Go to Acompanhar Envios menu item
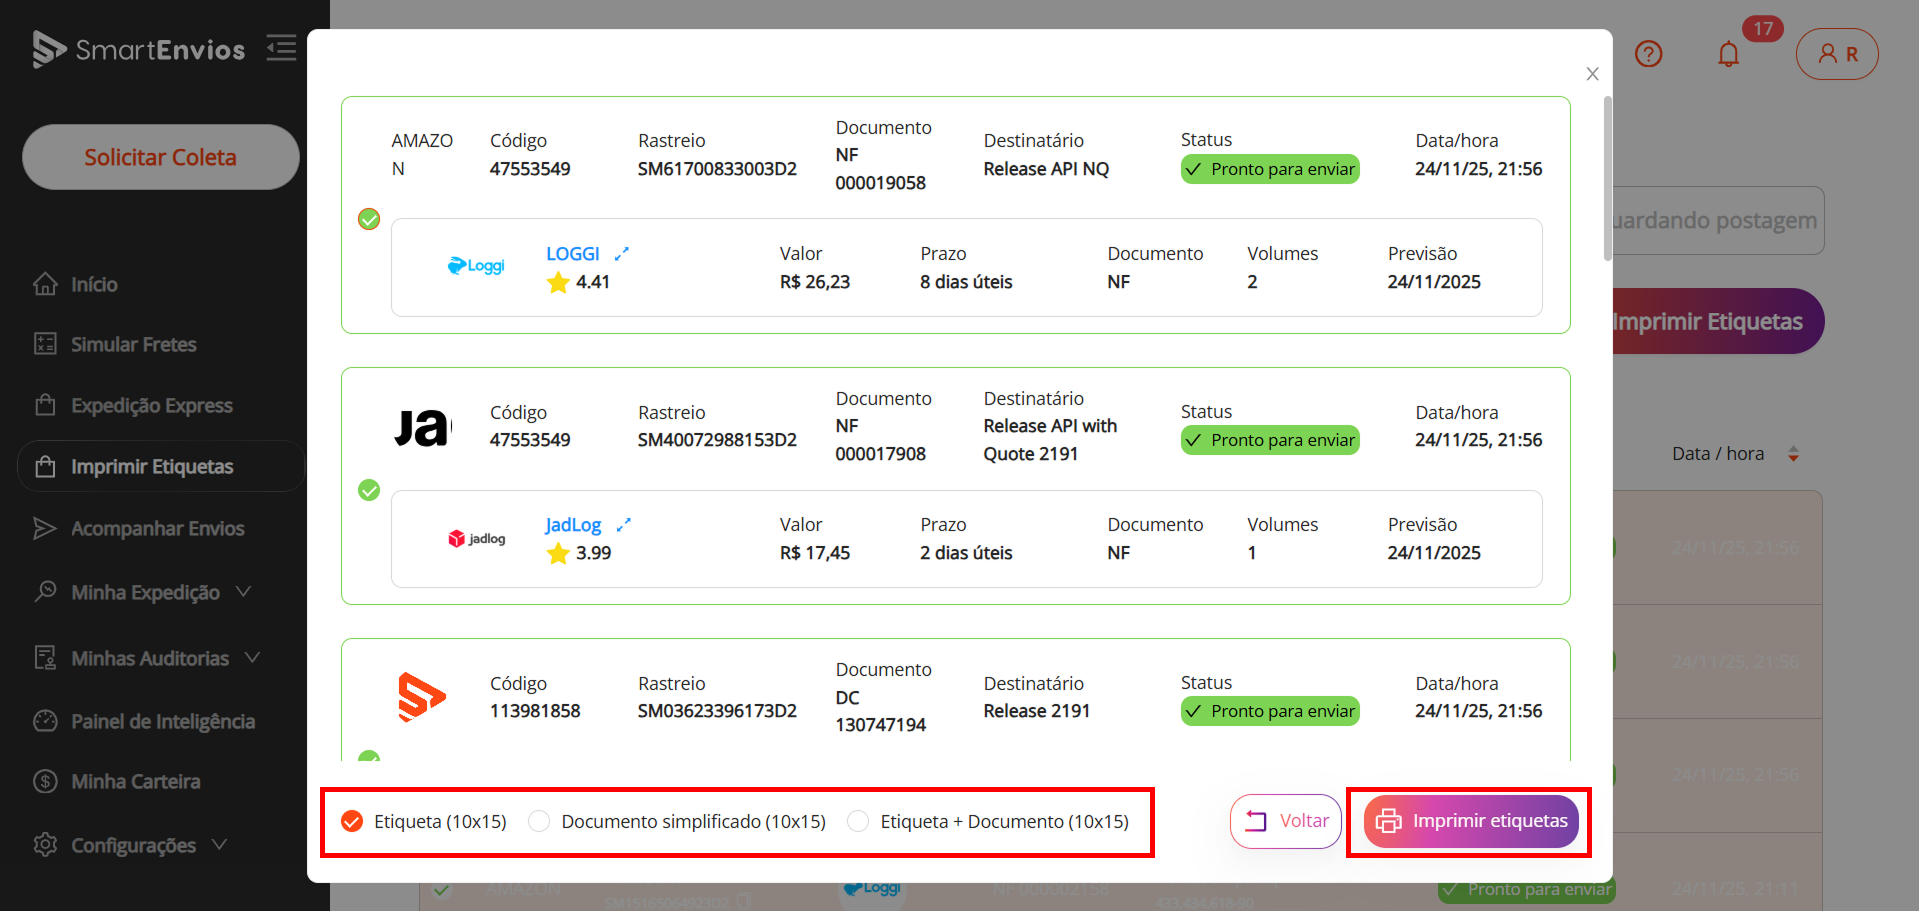1919x911 pixels. tap(157, 528)
